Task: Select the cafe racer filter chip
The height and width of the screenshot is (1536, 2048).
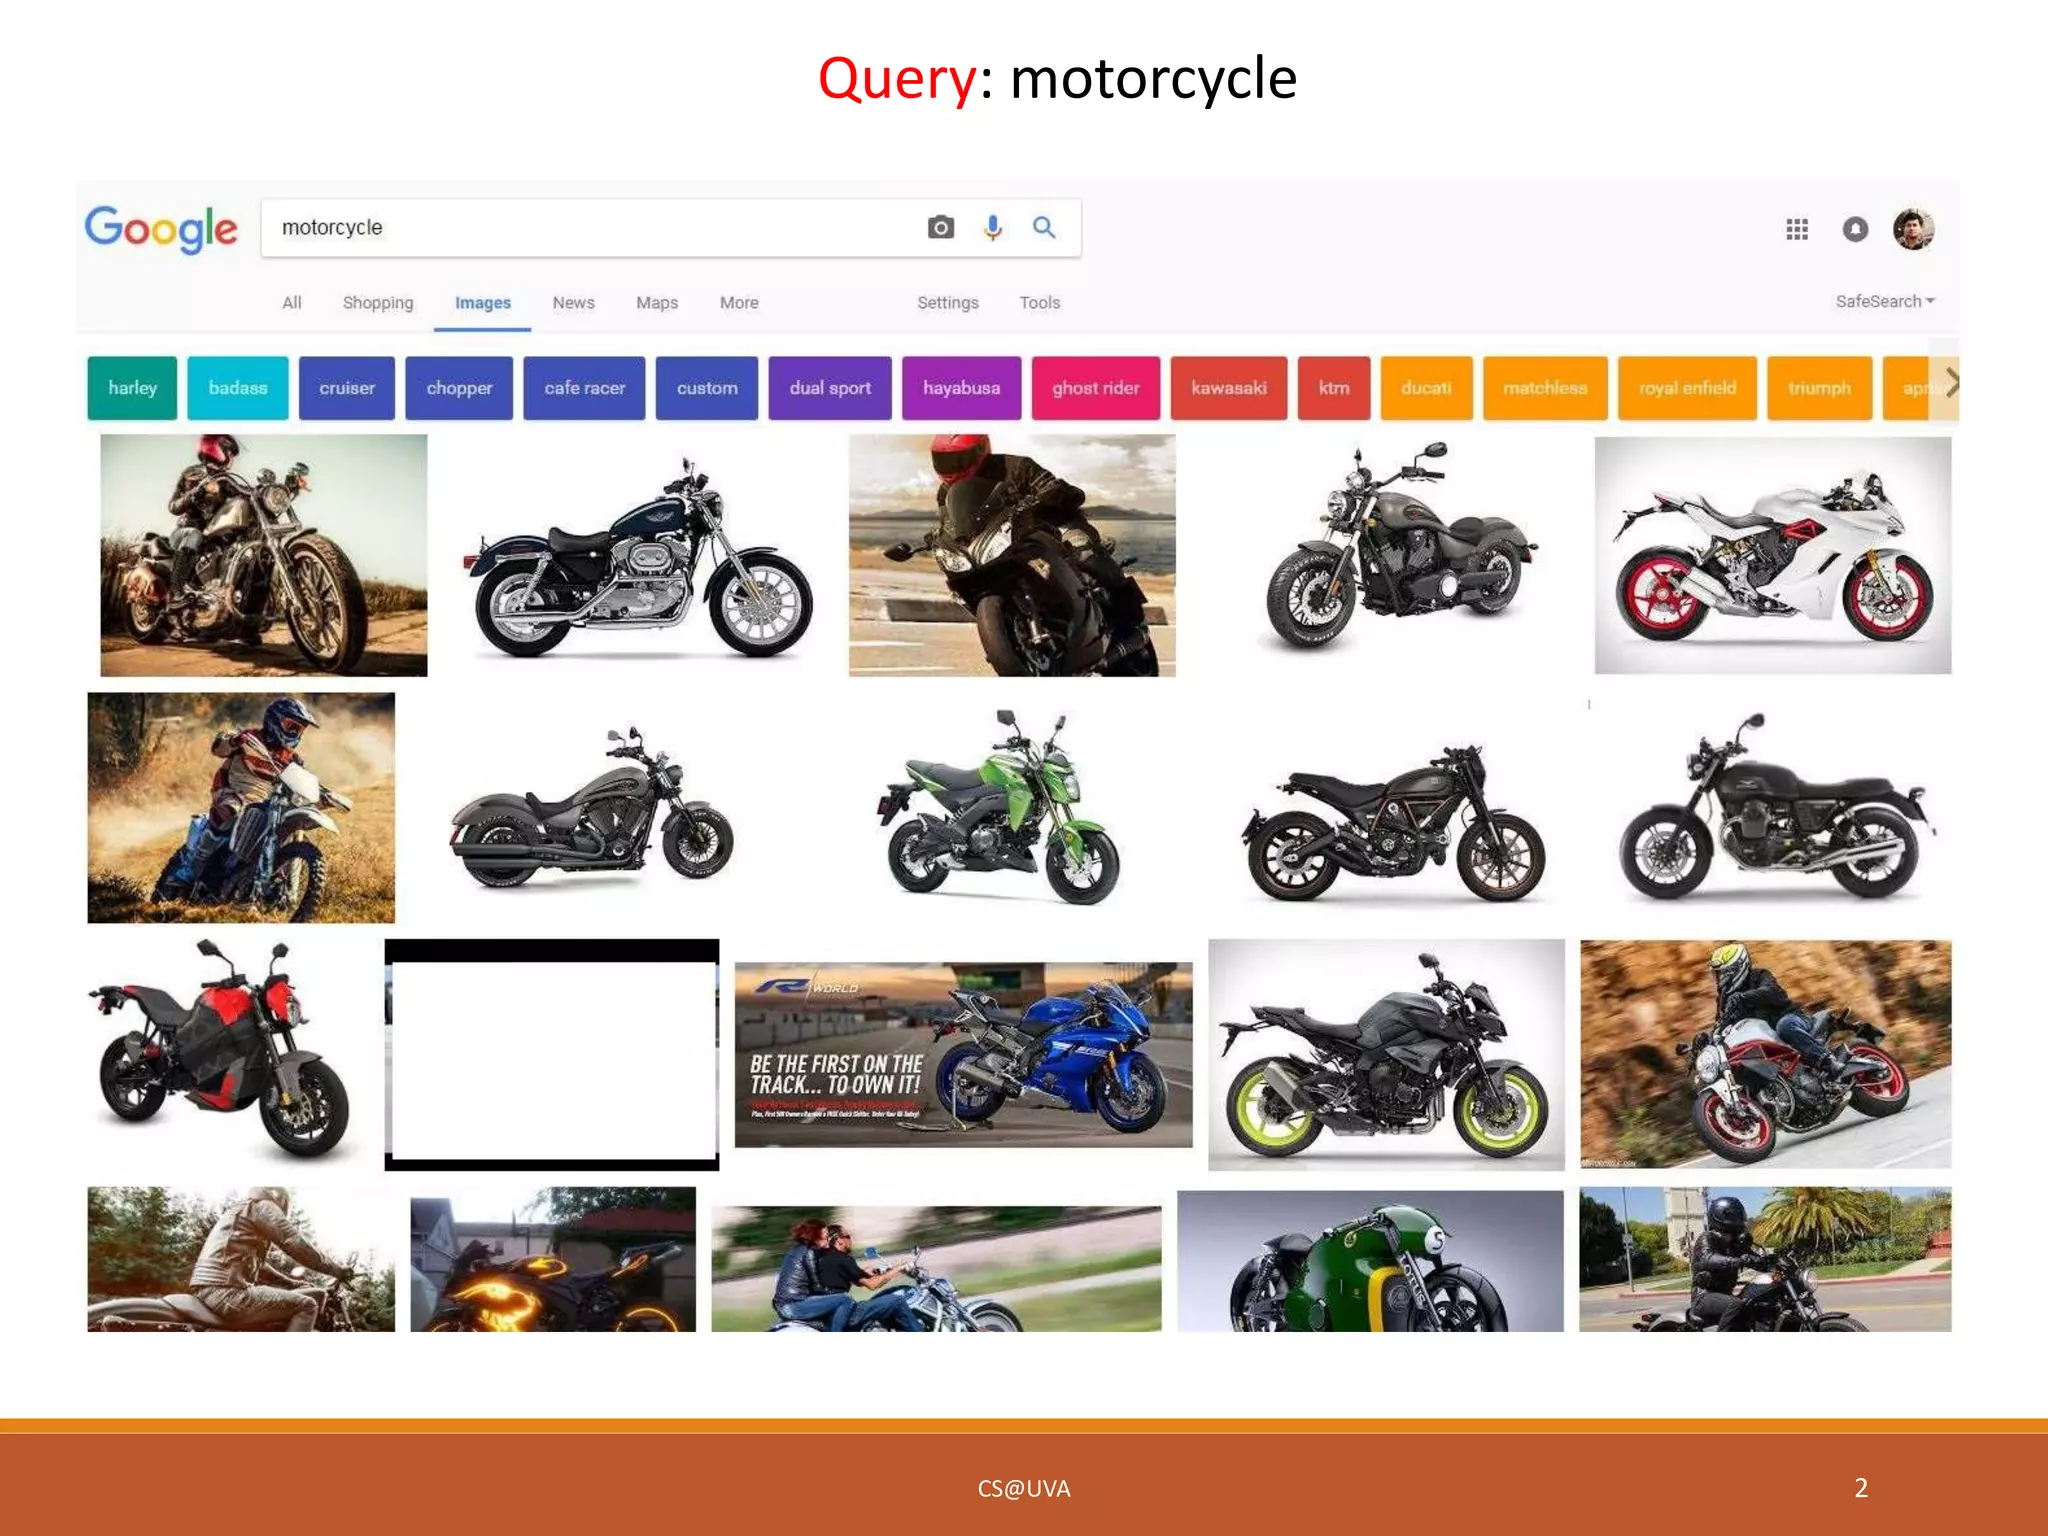Action: pos(584,388)
